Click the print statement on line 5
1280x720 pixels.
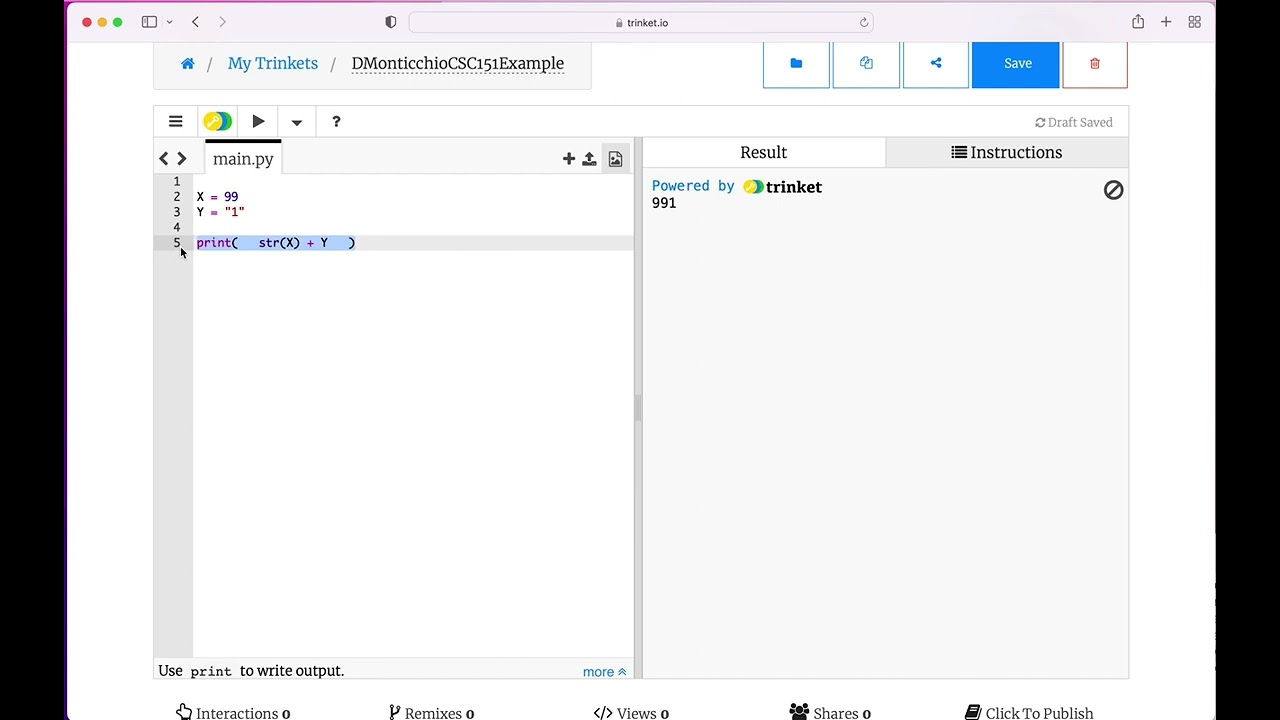coord(276,243)
